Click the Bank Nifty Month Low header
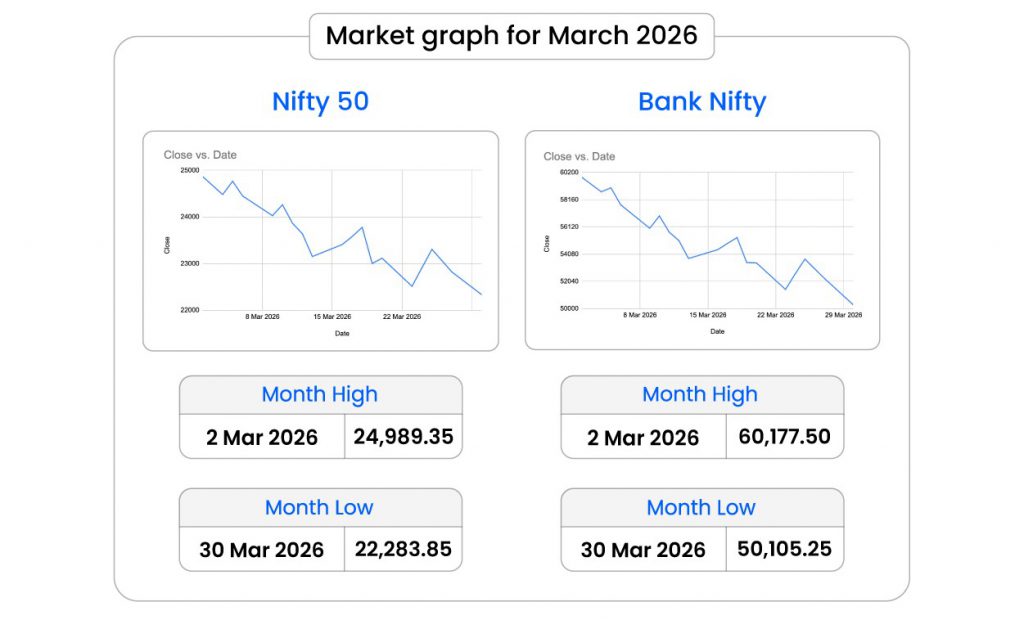1024x620 pixels. (x=700, y=508)
